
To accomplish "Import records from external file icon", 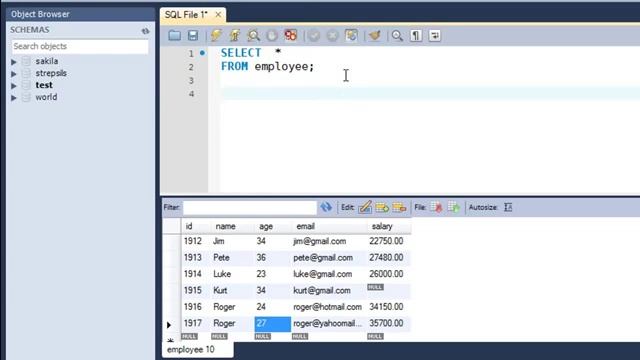I will click(x=453, y=207).
